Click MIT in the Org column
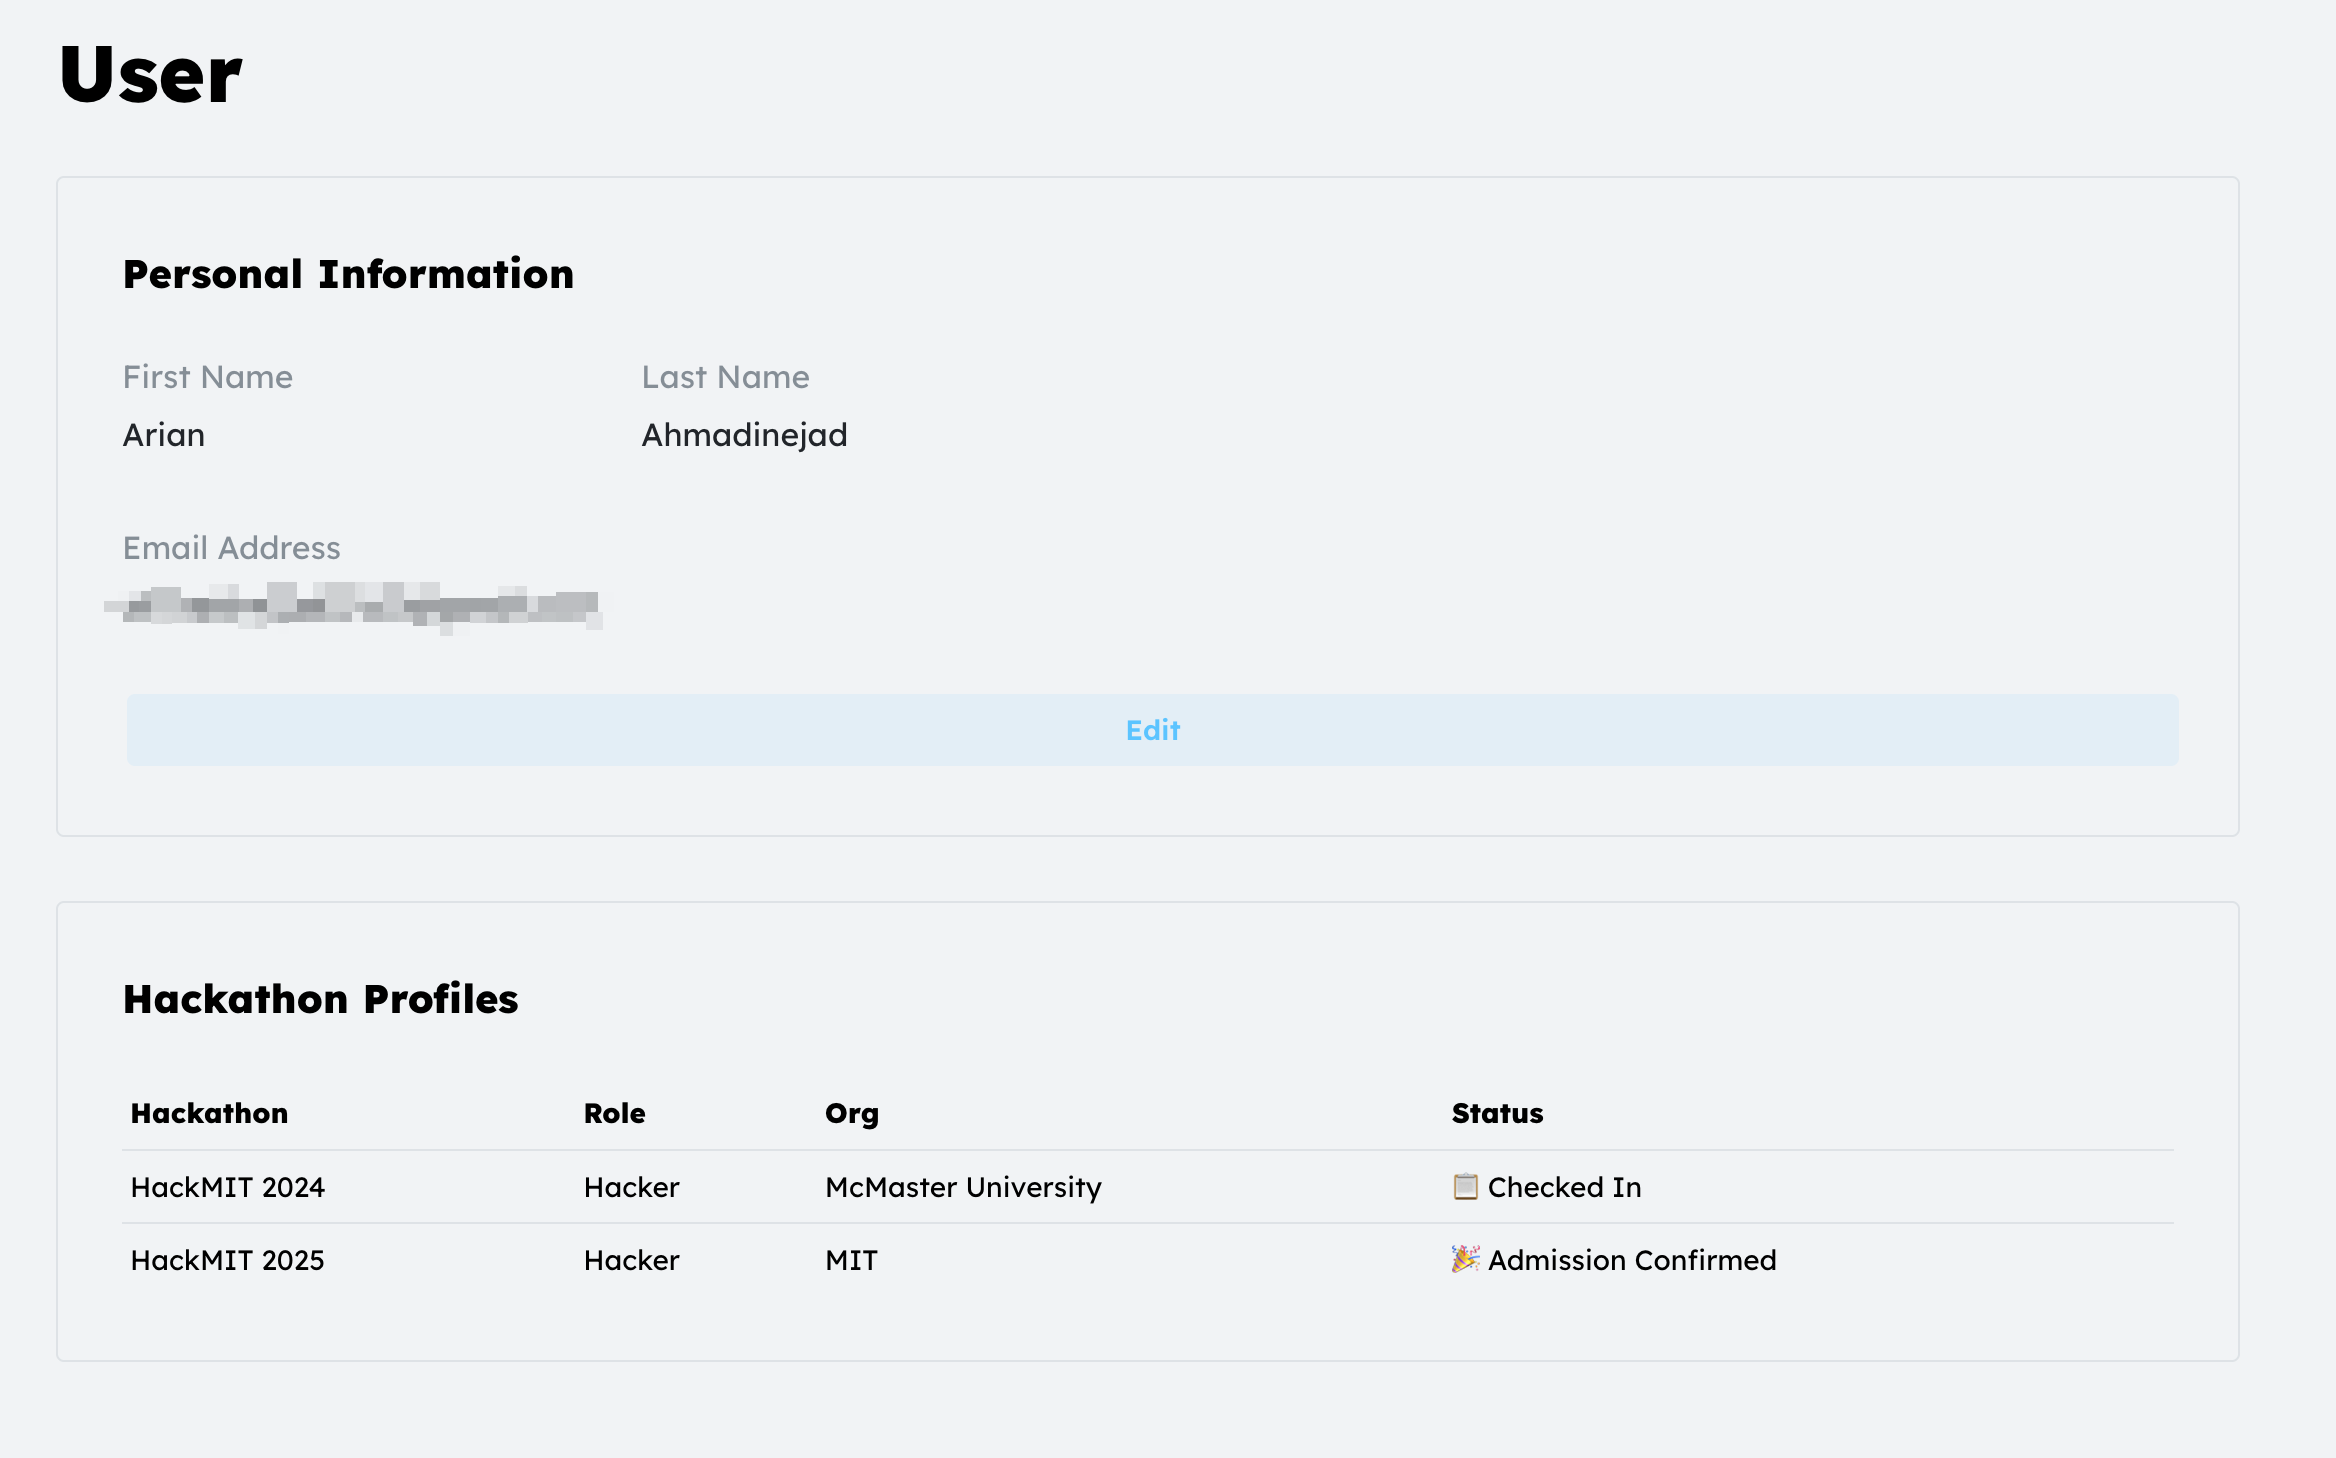The width and height of the screenshot is (2336, 1458). click(x=849, y=1259)
